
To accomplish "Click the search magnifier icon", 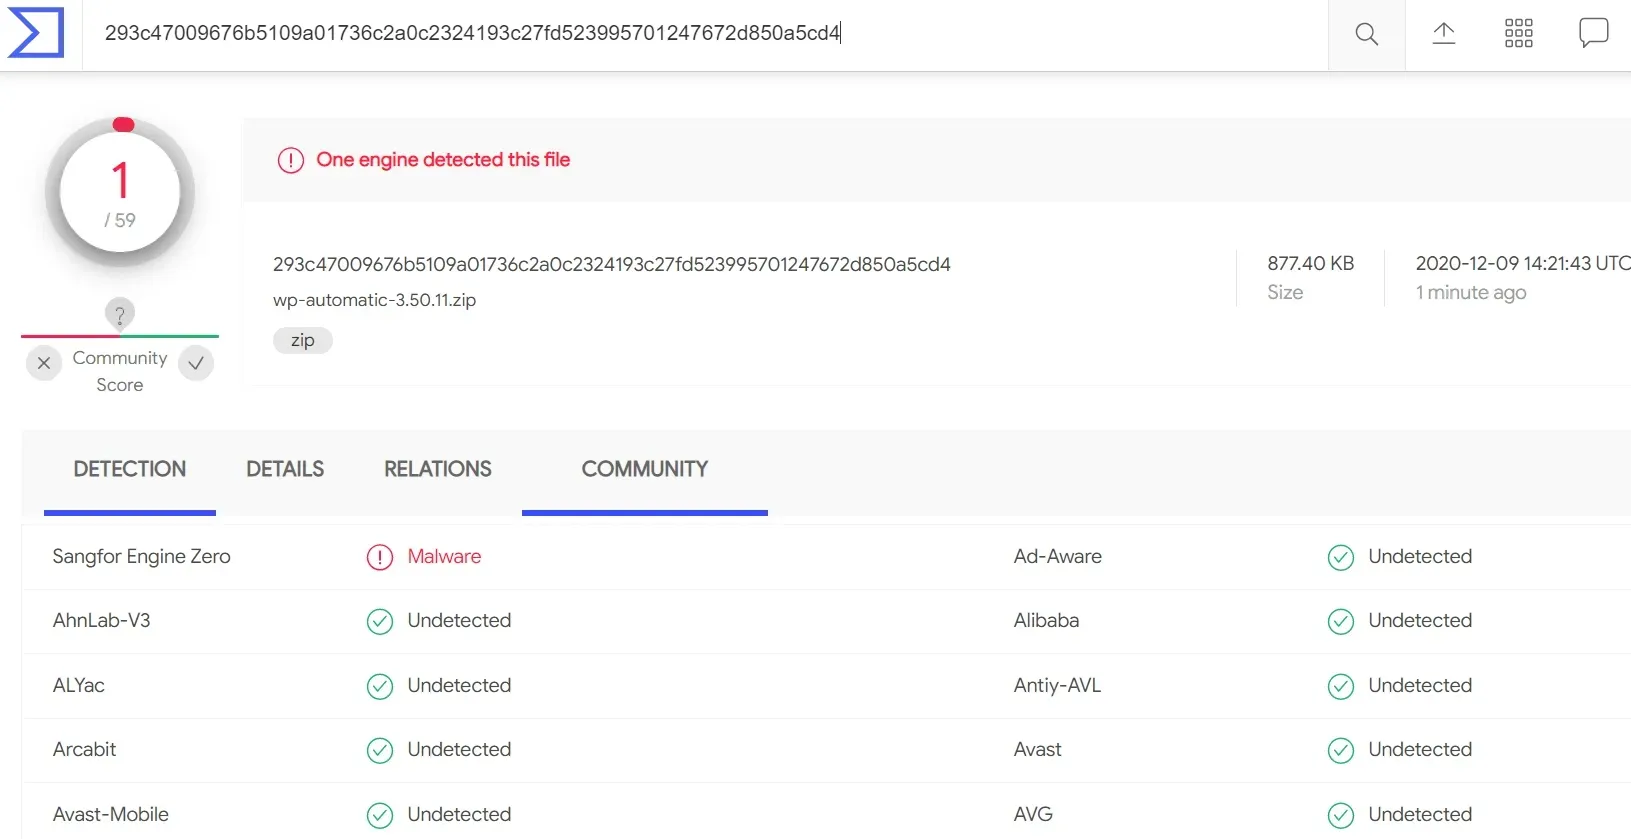I will pyautogui.click(x=1366, y=34).
